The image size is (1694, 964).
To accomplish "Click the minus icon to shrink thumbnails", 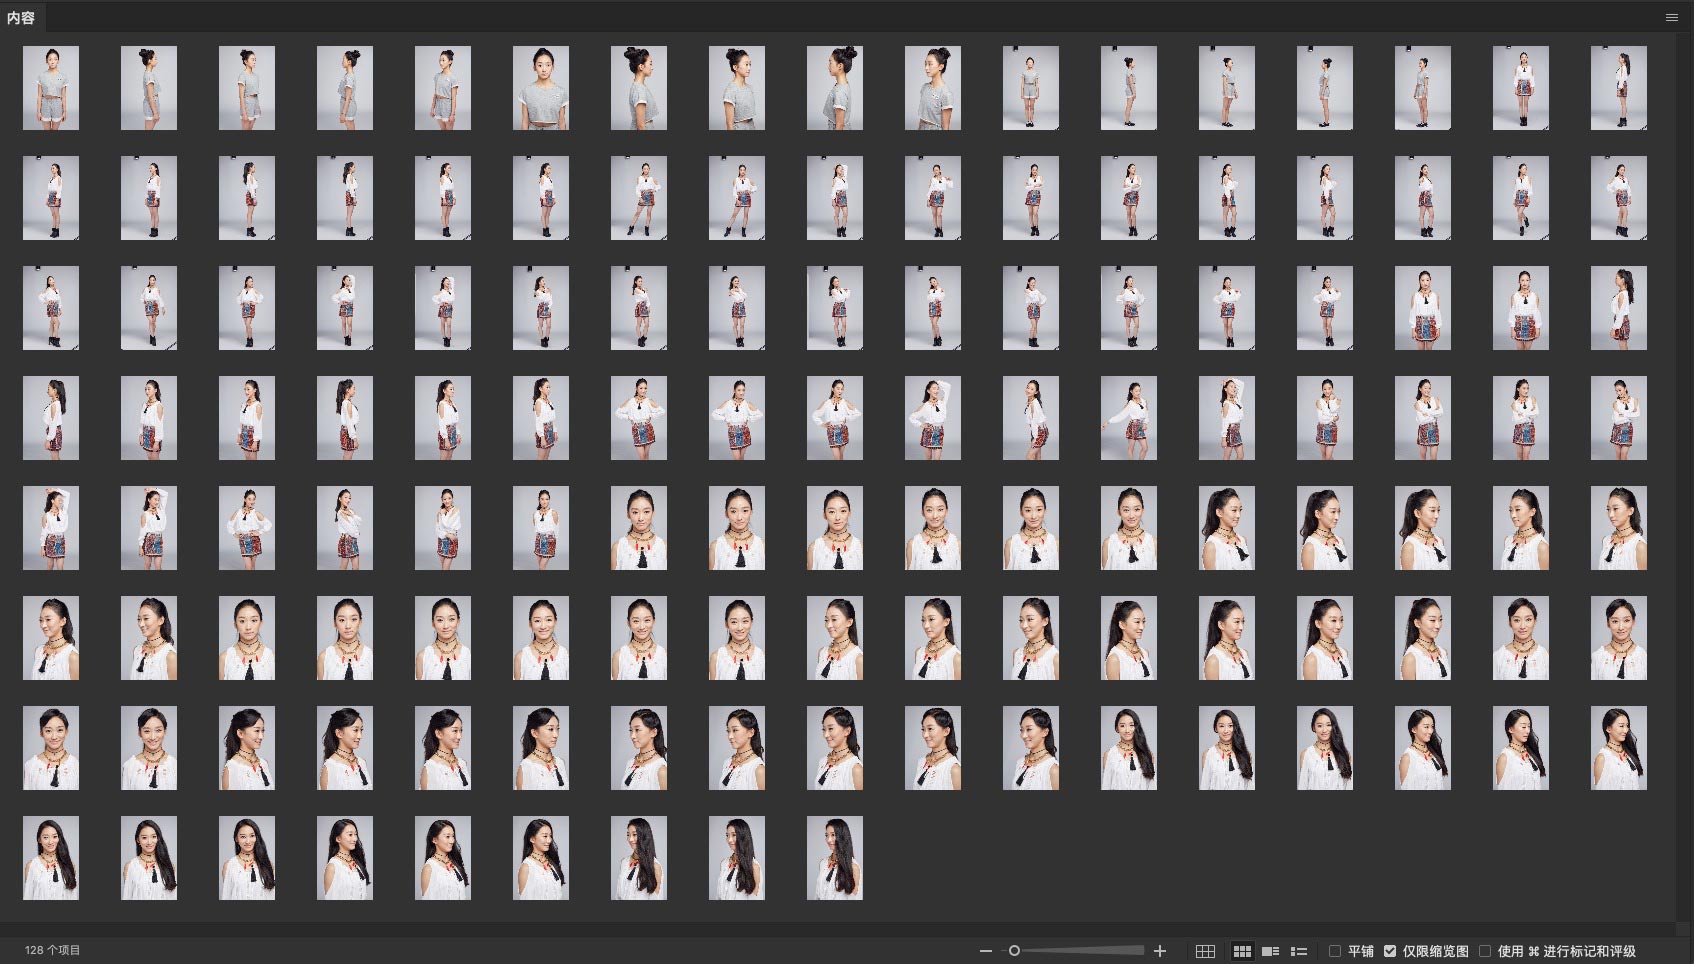I will [x=986, y=951].
